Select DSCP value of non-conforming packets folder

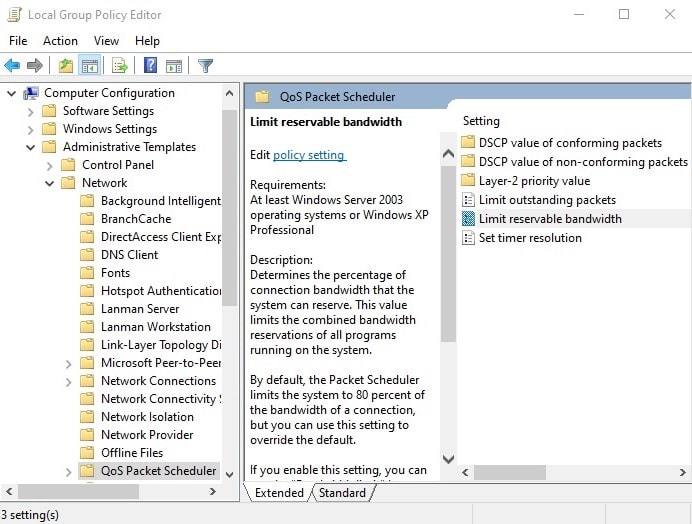pos(583,162)
